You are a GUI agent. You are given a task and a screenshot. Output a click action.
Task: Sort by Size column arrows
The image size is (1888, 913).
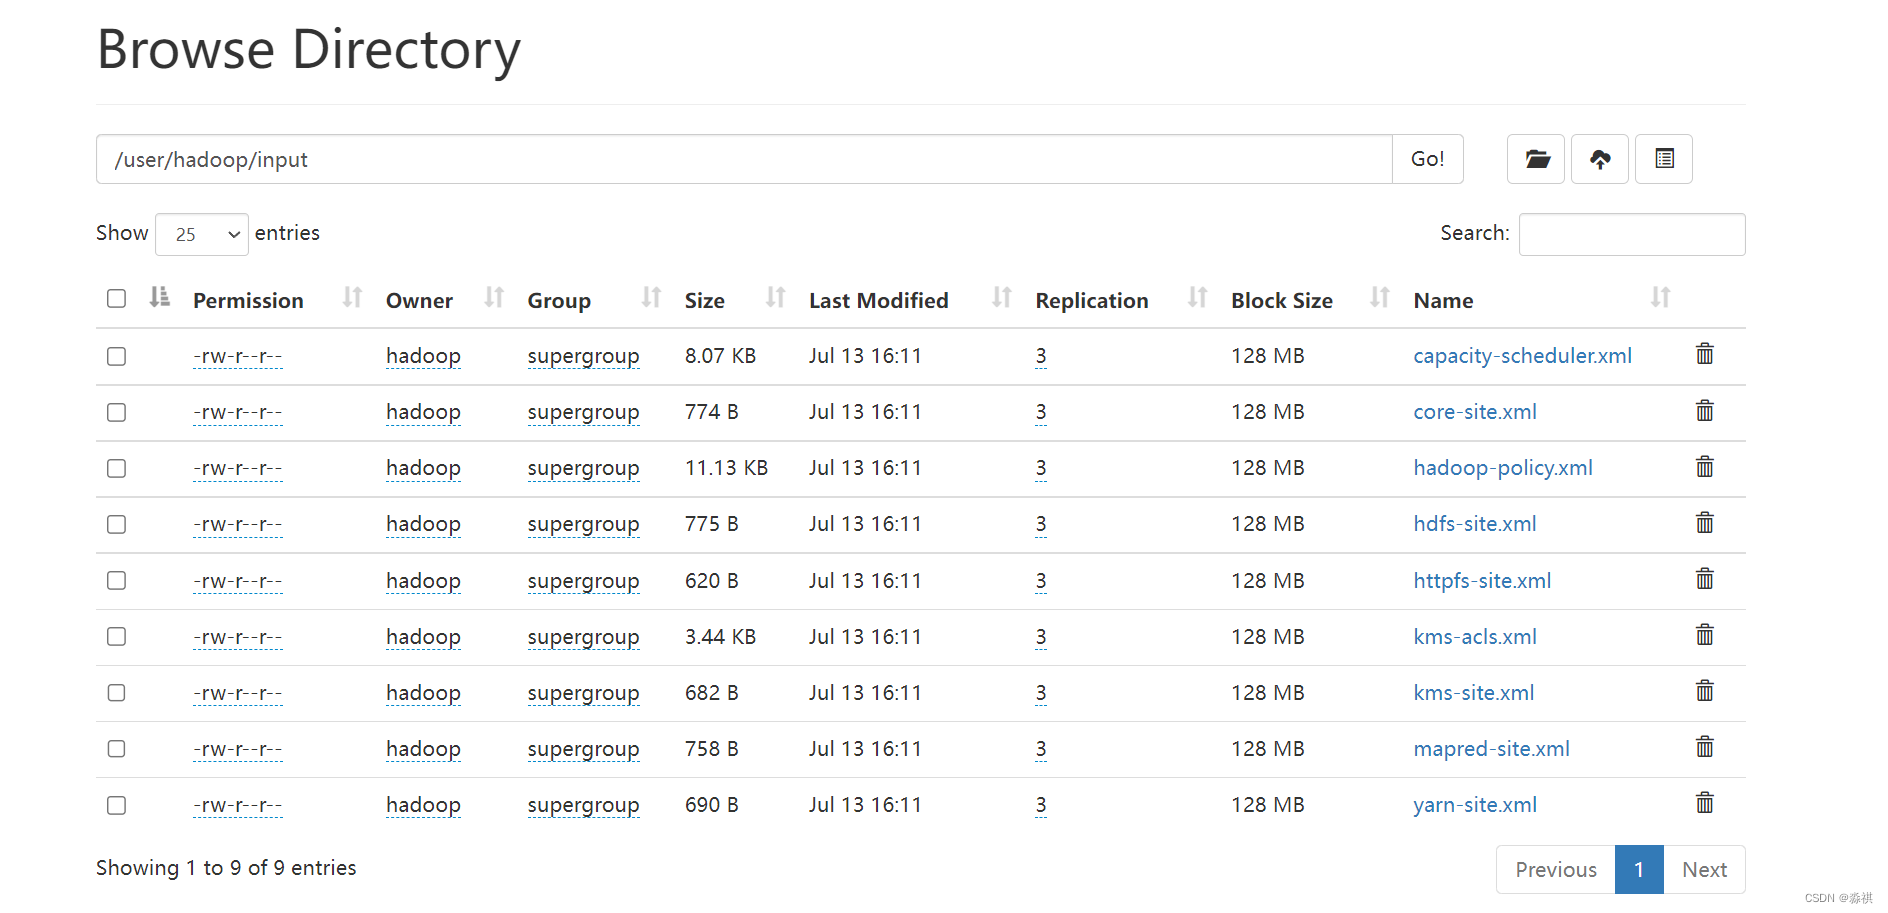pyautogui.click(x=775, y=298)
